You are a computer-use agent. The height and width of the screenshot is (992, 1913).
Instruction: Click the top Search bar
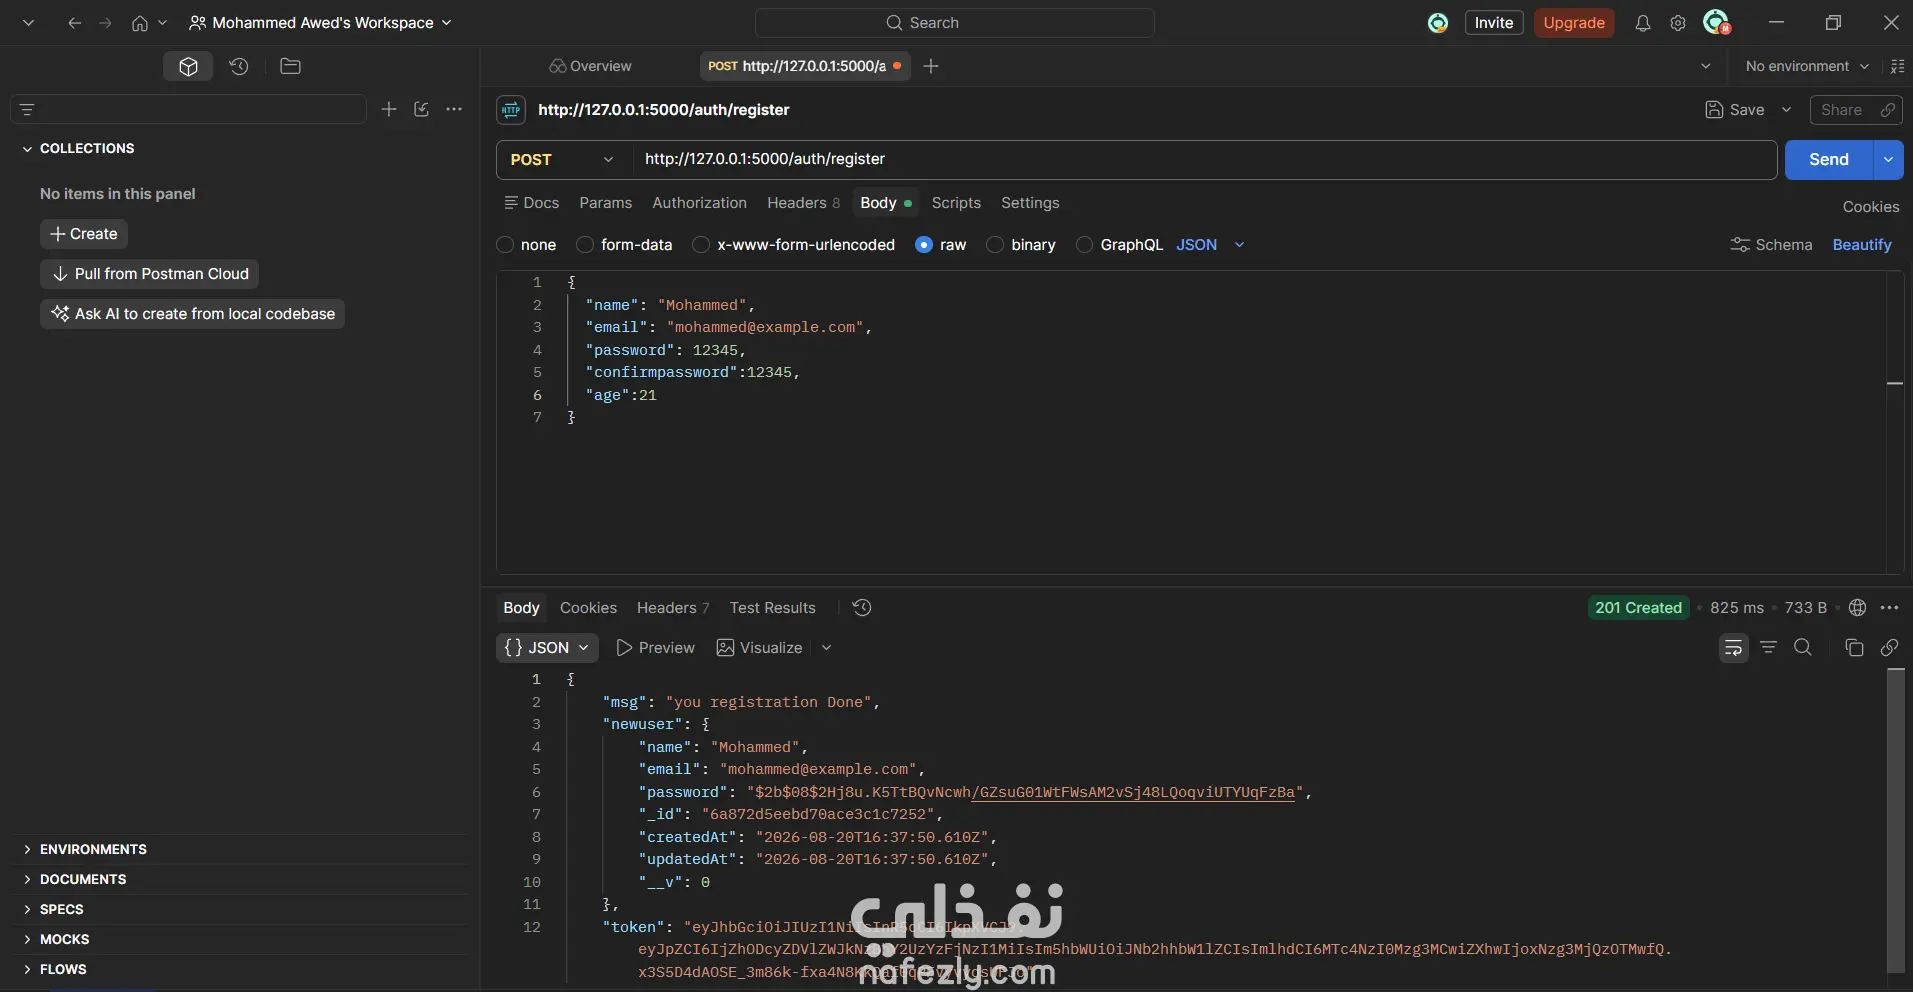click(x=954, y=23)
